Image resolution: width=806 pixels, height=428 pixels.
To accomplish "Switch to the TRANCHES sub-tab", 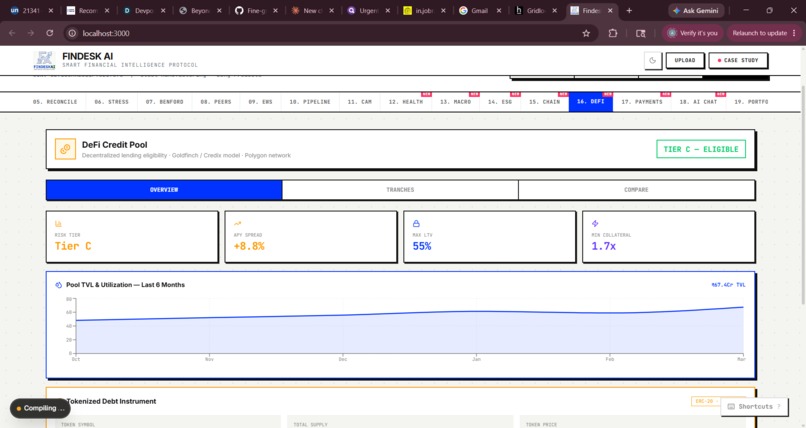I will click(400, 190).
